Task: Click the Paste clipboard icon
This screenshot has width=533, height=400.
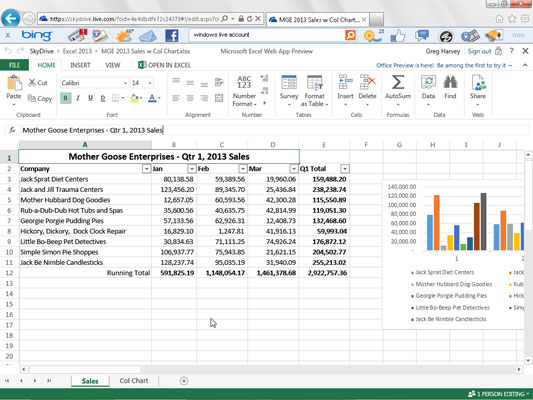Action: [14, 83]
